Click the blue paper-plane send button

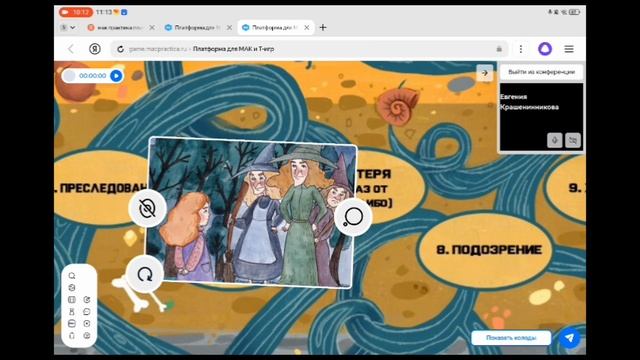click(x=569, y=338)
